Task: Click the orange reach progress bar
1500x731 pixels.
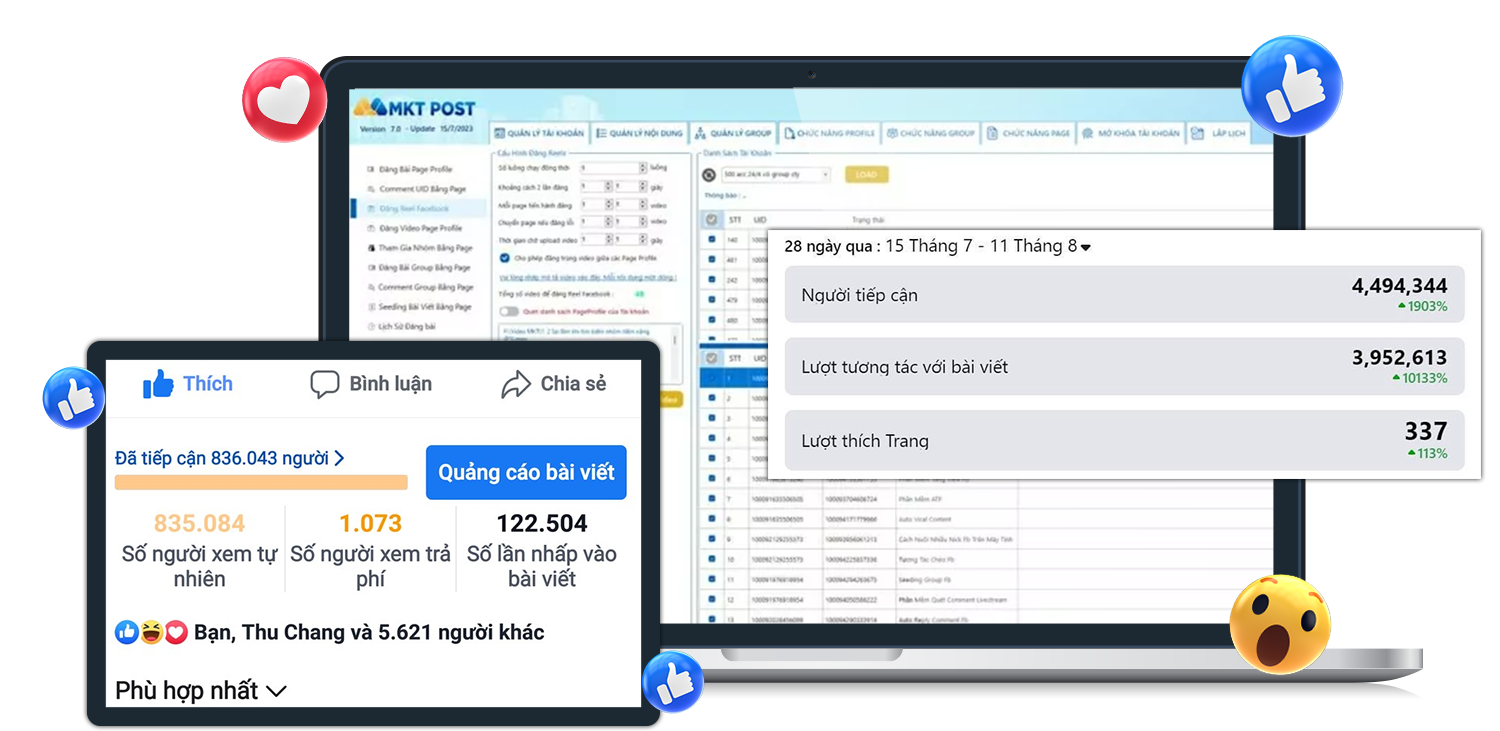Action: point(261,482)
